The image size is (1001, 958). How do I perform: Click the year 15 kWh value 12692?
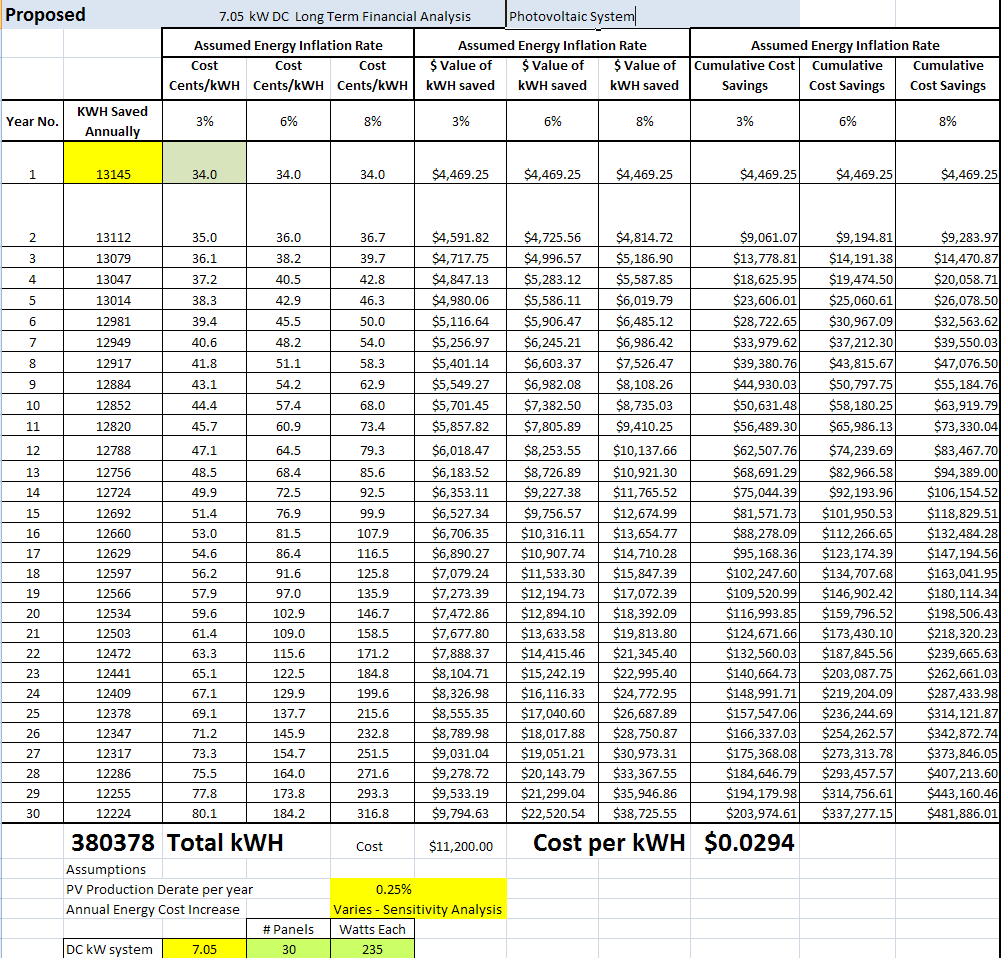(x=113, y=513)
